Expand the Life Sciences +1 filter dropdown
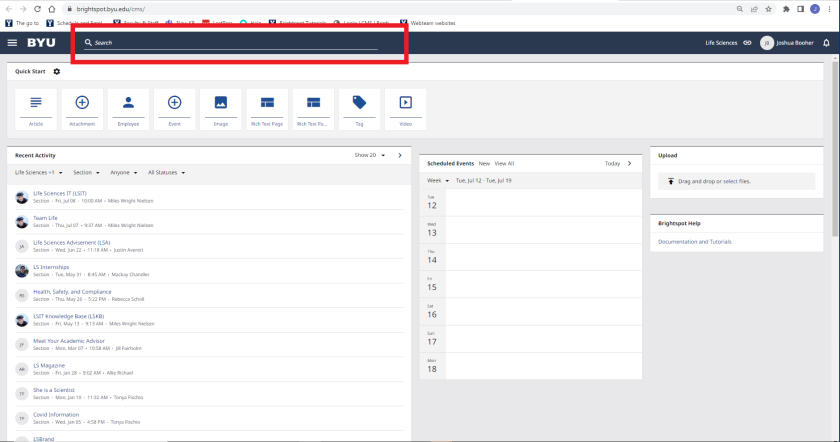The height and width of the screenshot is (442, 840). pos(40,172)
